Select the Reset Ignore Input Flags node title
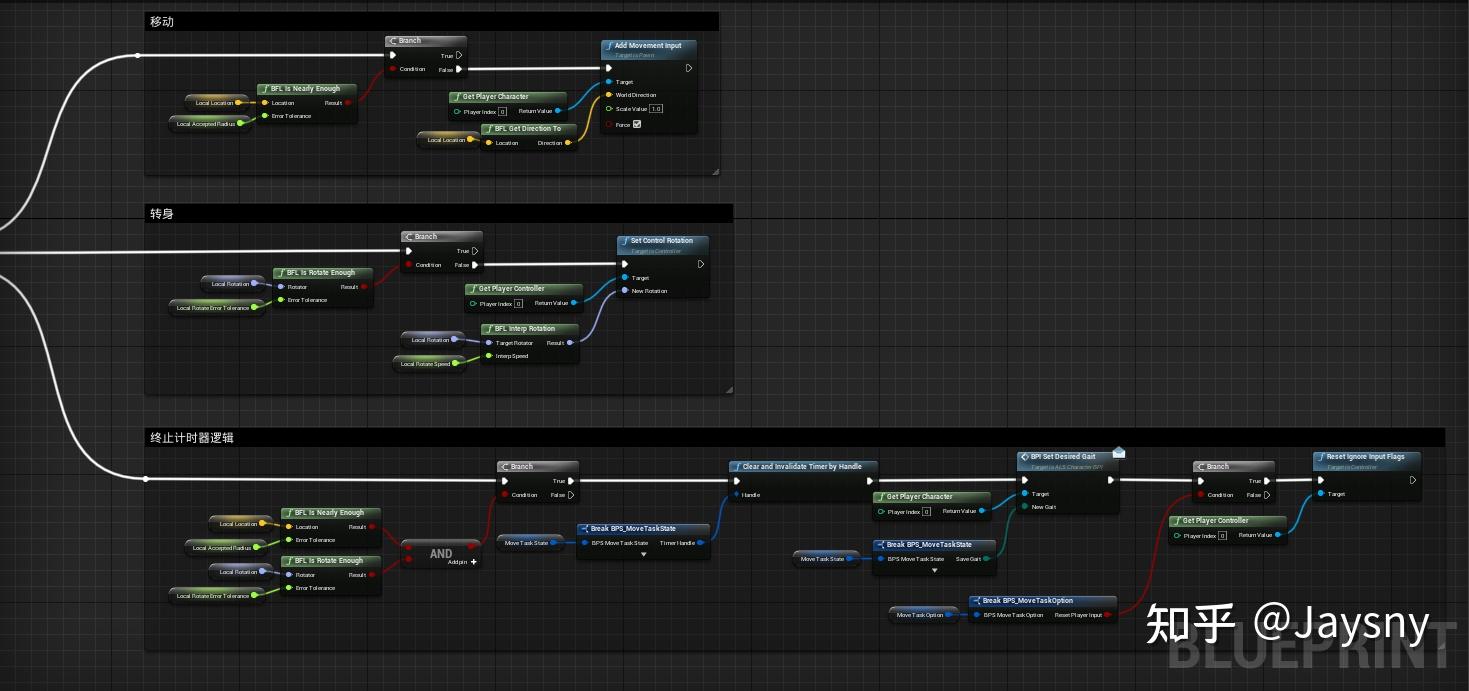 click(x=1365, y=457)
